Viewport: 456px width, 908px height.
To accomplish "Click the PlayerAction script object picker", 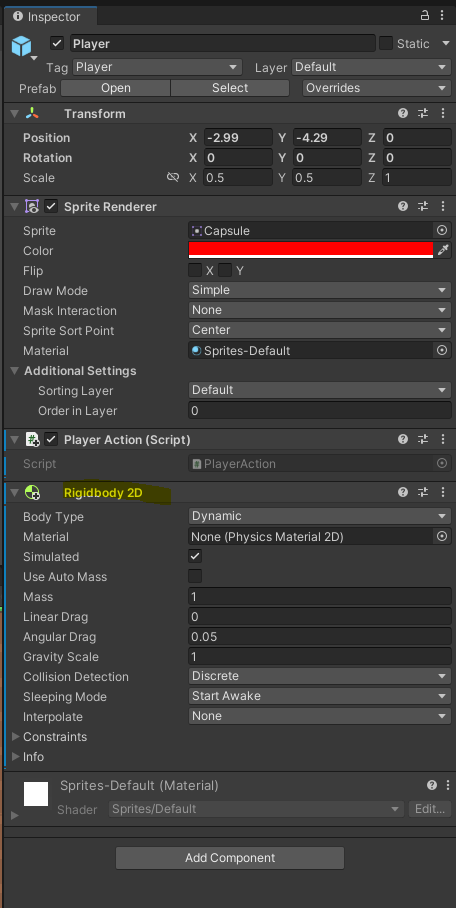I will pos(442,463).
